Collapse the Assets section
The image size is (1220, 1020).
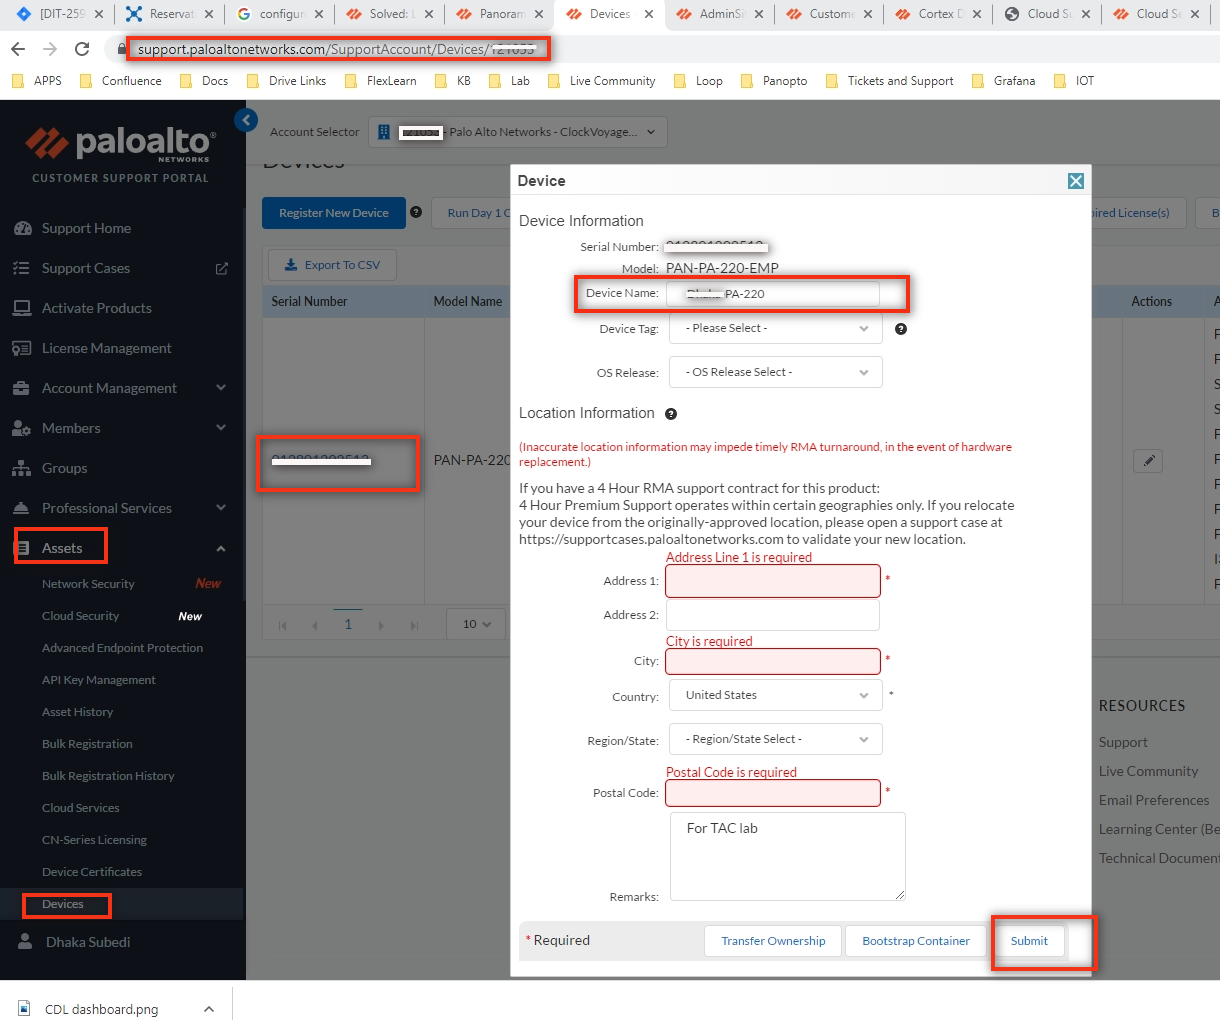[x=60, y=546]
